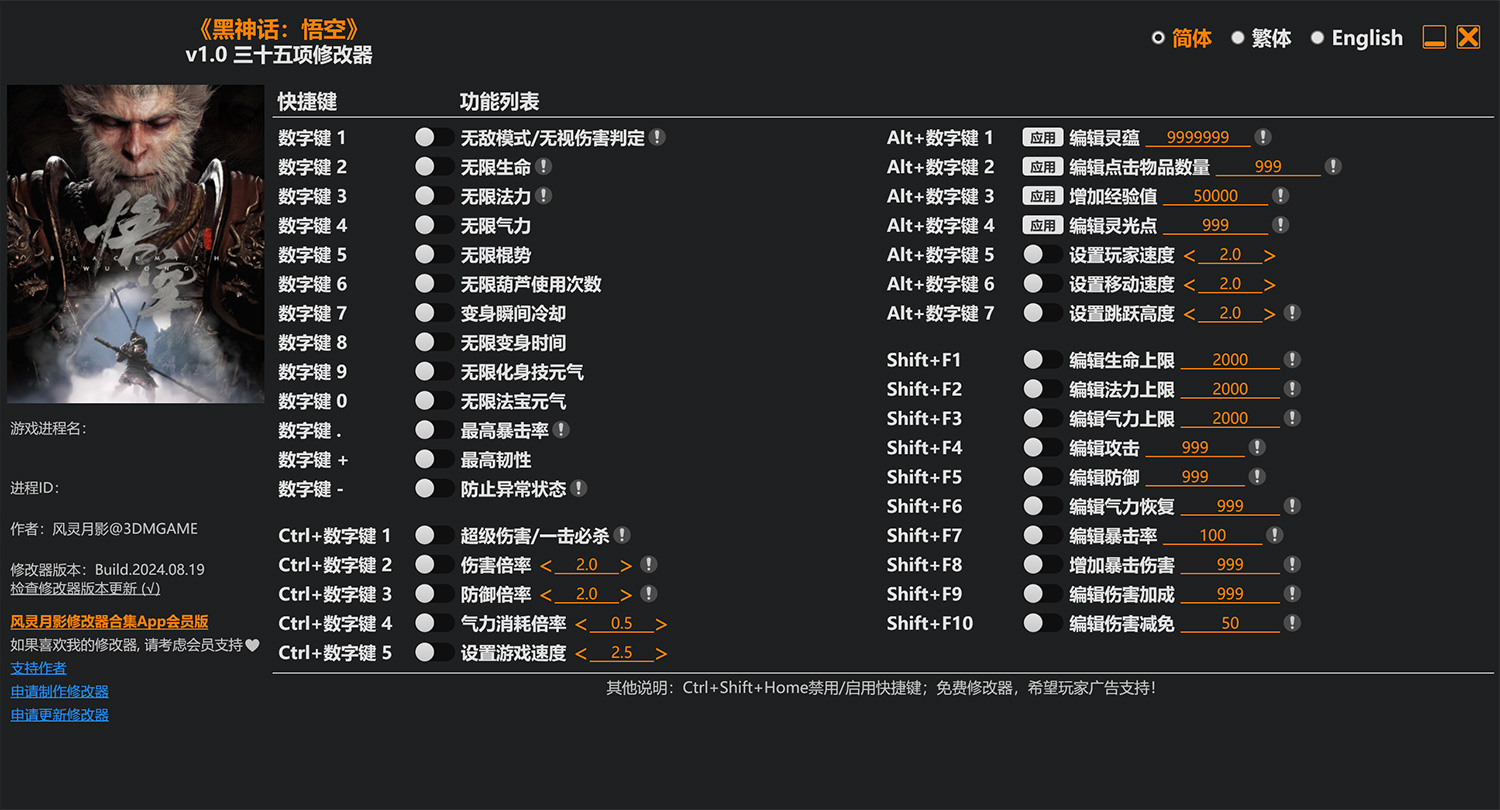The width and height of the screenshot is (1500, 810).
Task: Toggle 变身瞬间冷却 switch
Action: (434, 312)
